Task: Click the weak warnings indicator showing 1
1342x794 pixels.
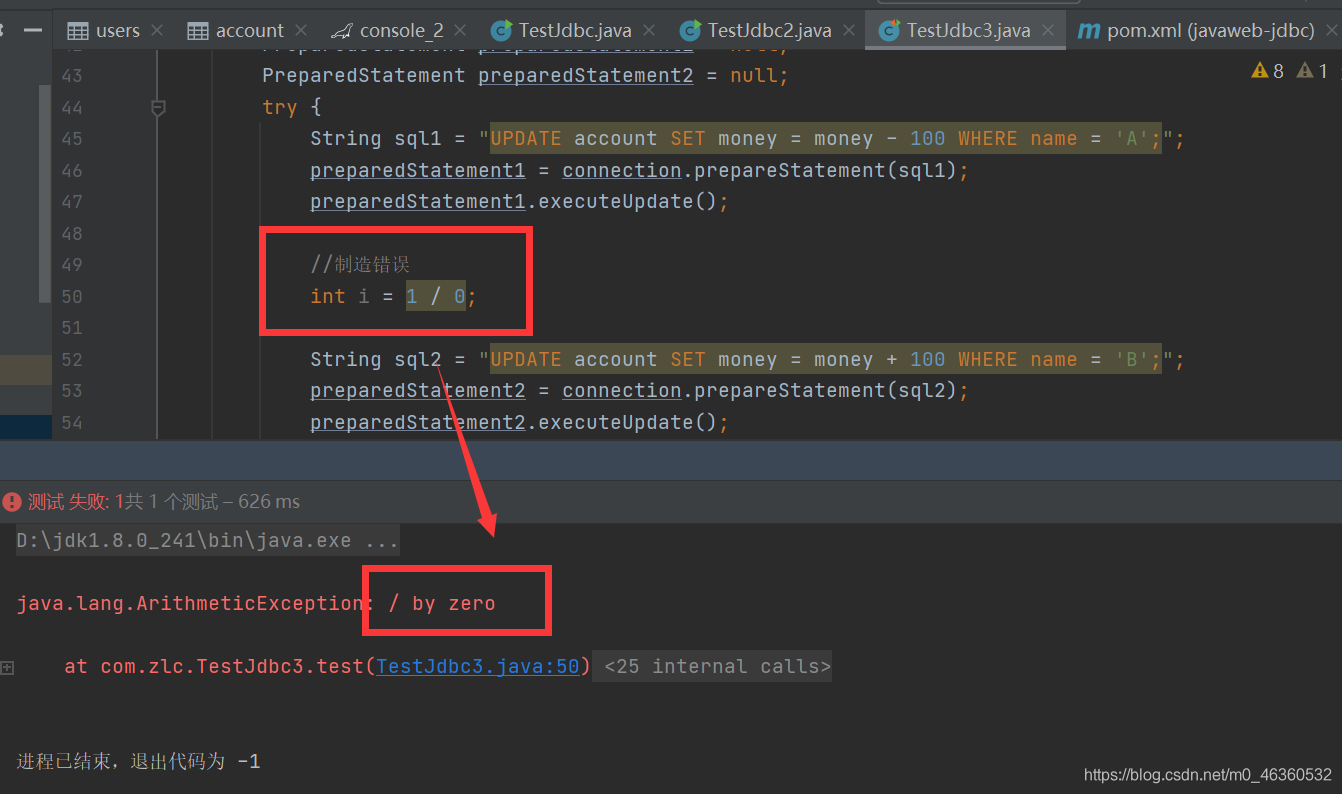Action: coord(1305,71)
